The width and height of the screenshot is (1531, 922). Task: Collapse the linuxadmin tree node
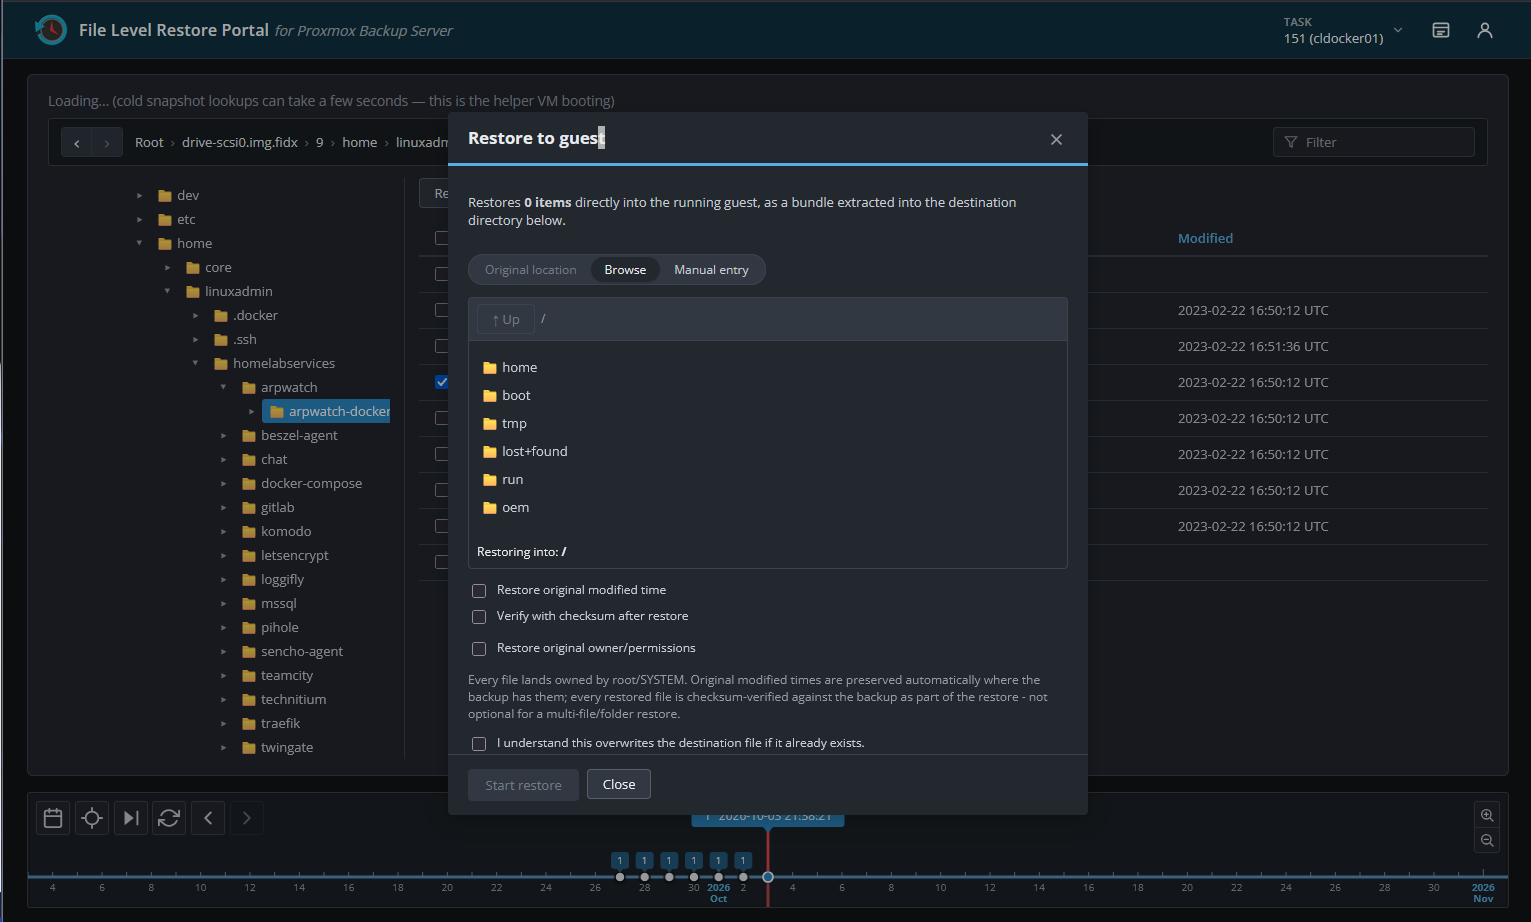pyautogui.click(x=167, y=292)
